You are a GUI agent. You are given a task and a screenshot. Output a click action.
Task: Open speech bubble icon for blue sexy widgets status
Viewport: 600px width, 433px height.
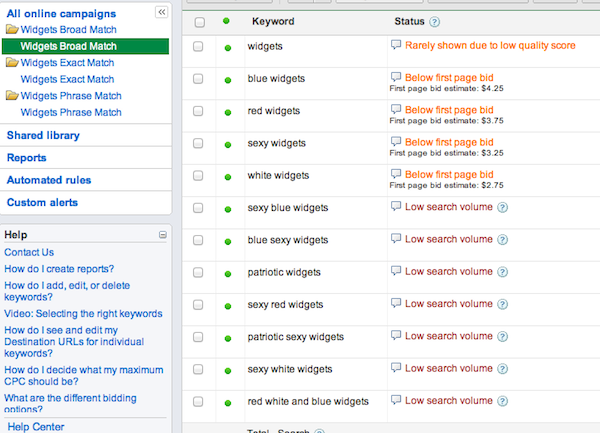click(x=396, y=238)
